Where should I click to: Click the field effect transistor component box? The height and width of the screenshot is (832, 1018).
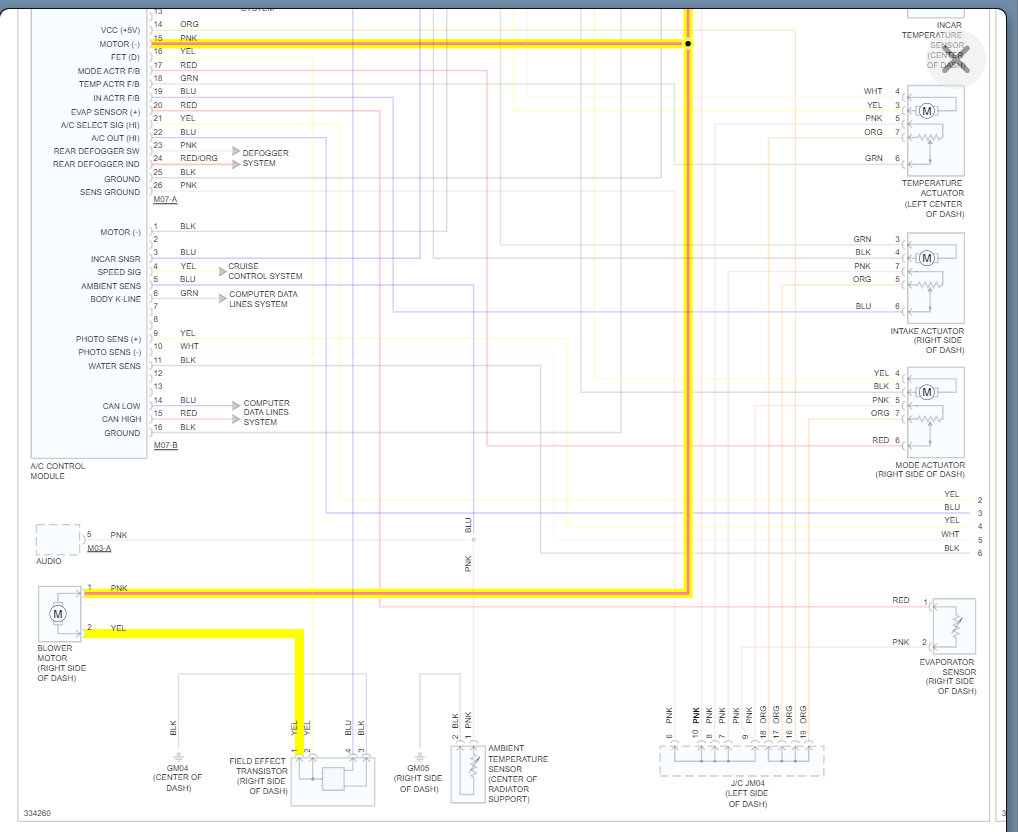[333, 781]
